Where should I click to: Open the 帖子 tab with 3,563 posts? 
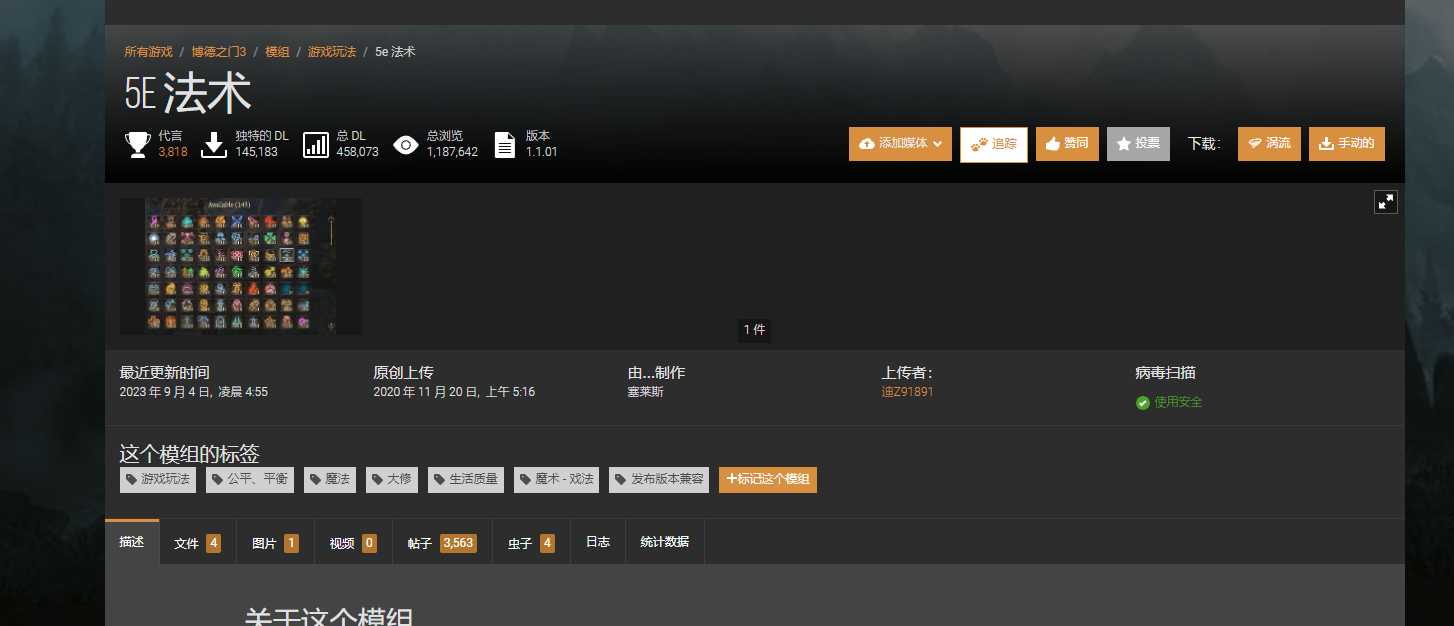(x=441, y=543)
